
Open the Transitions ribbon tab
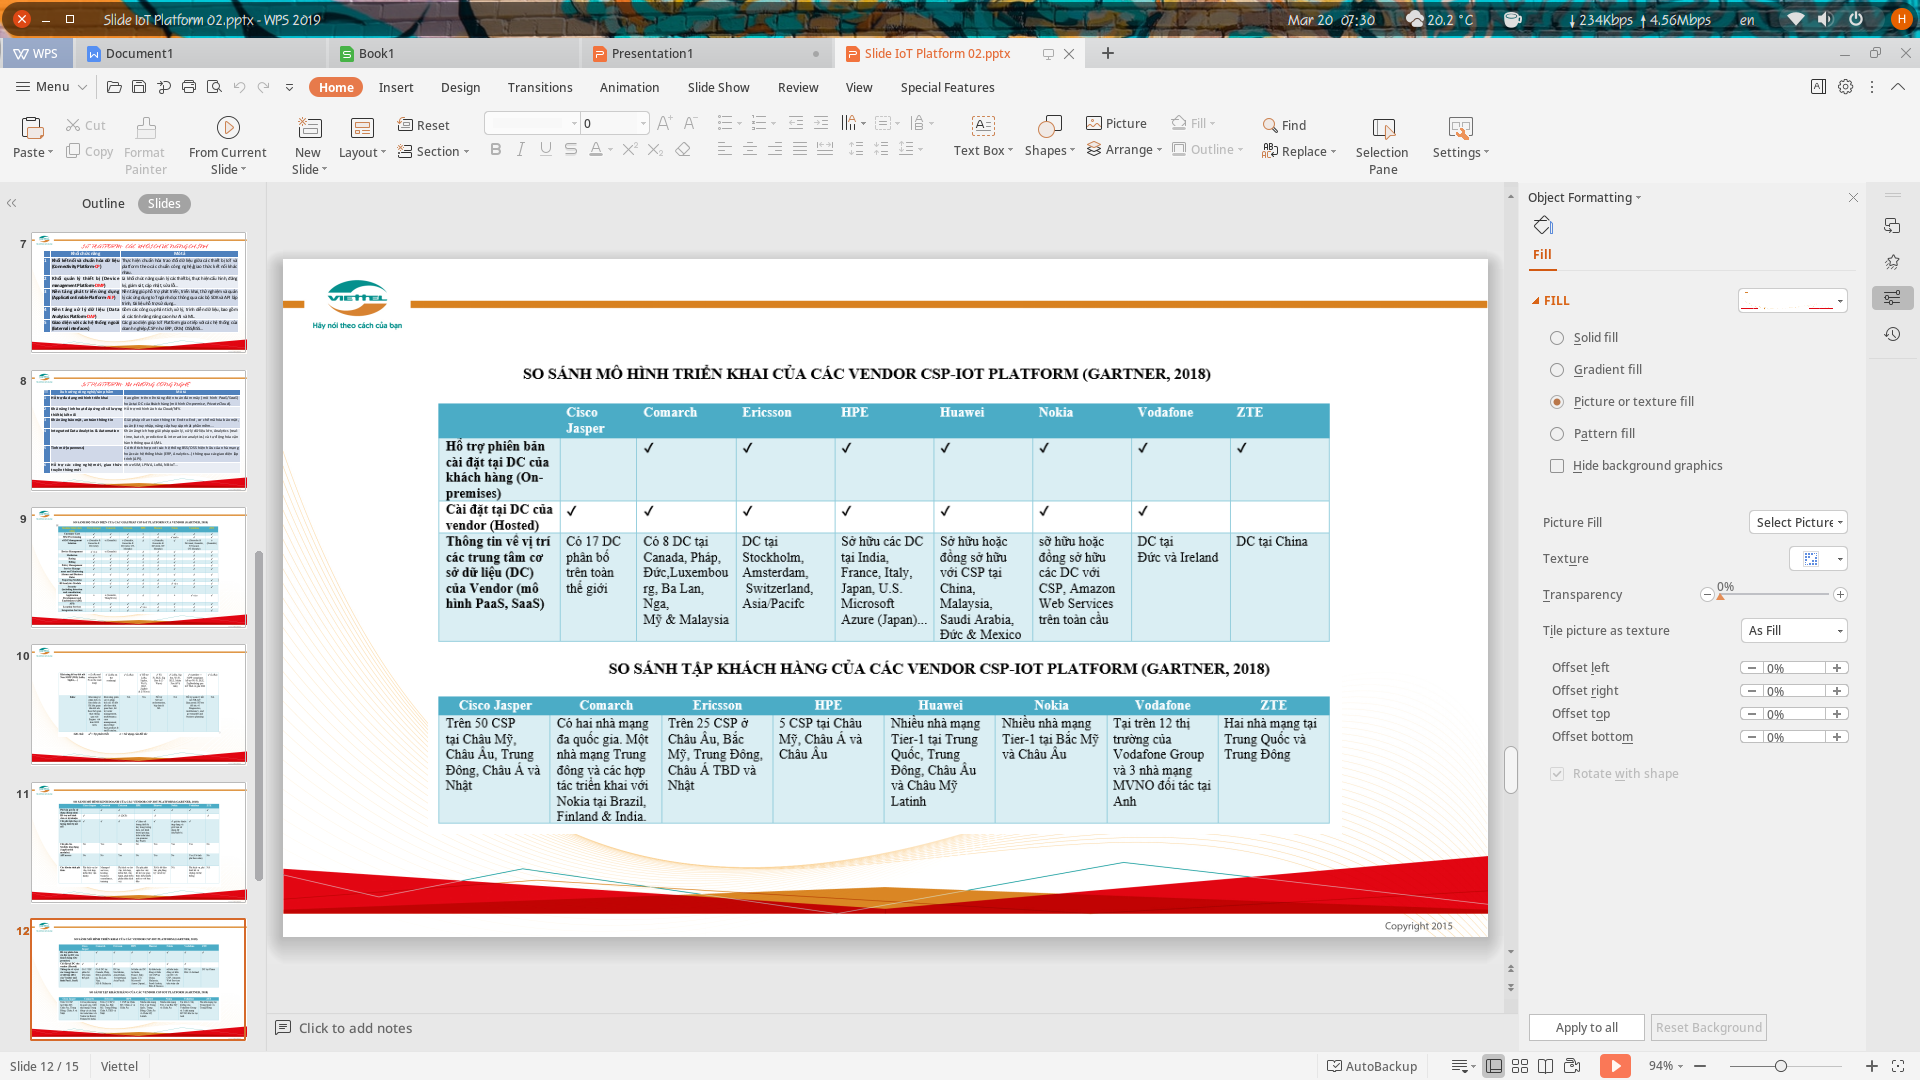pos(540,87)
